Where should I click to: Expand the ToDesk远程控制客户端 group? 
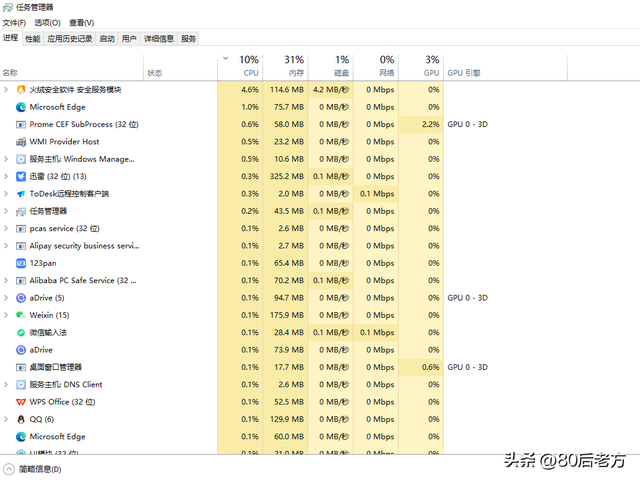[x=6, y=193]
